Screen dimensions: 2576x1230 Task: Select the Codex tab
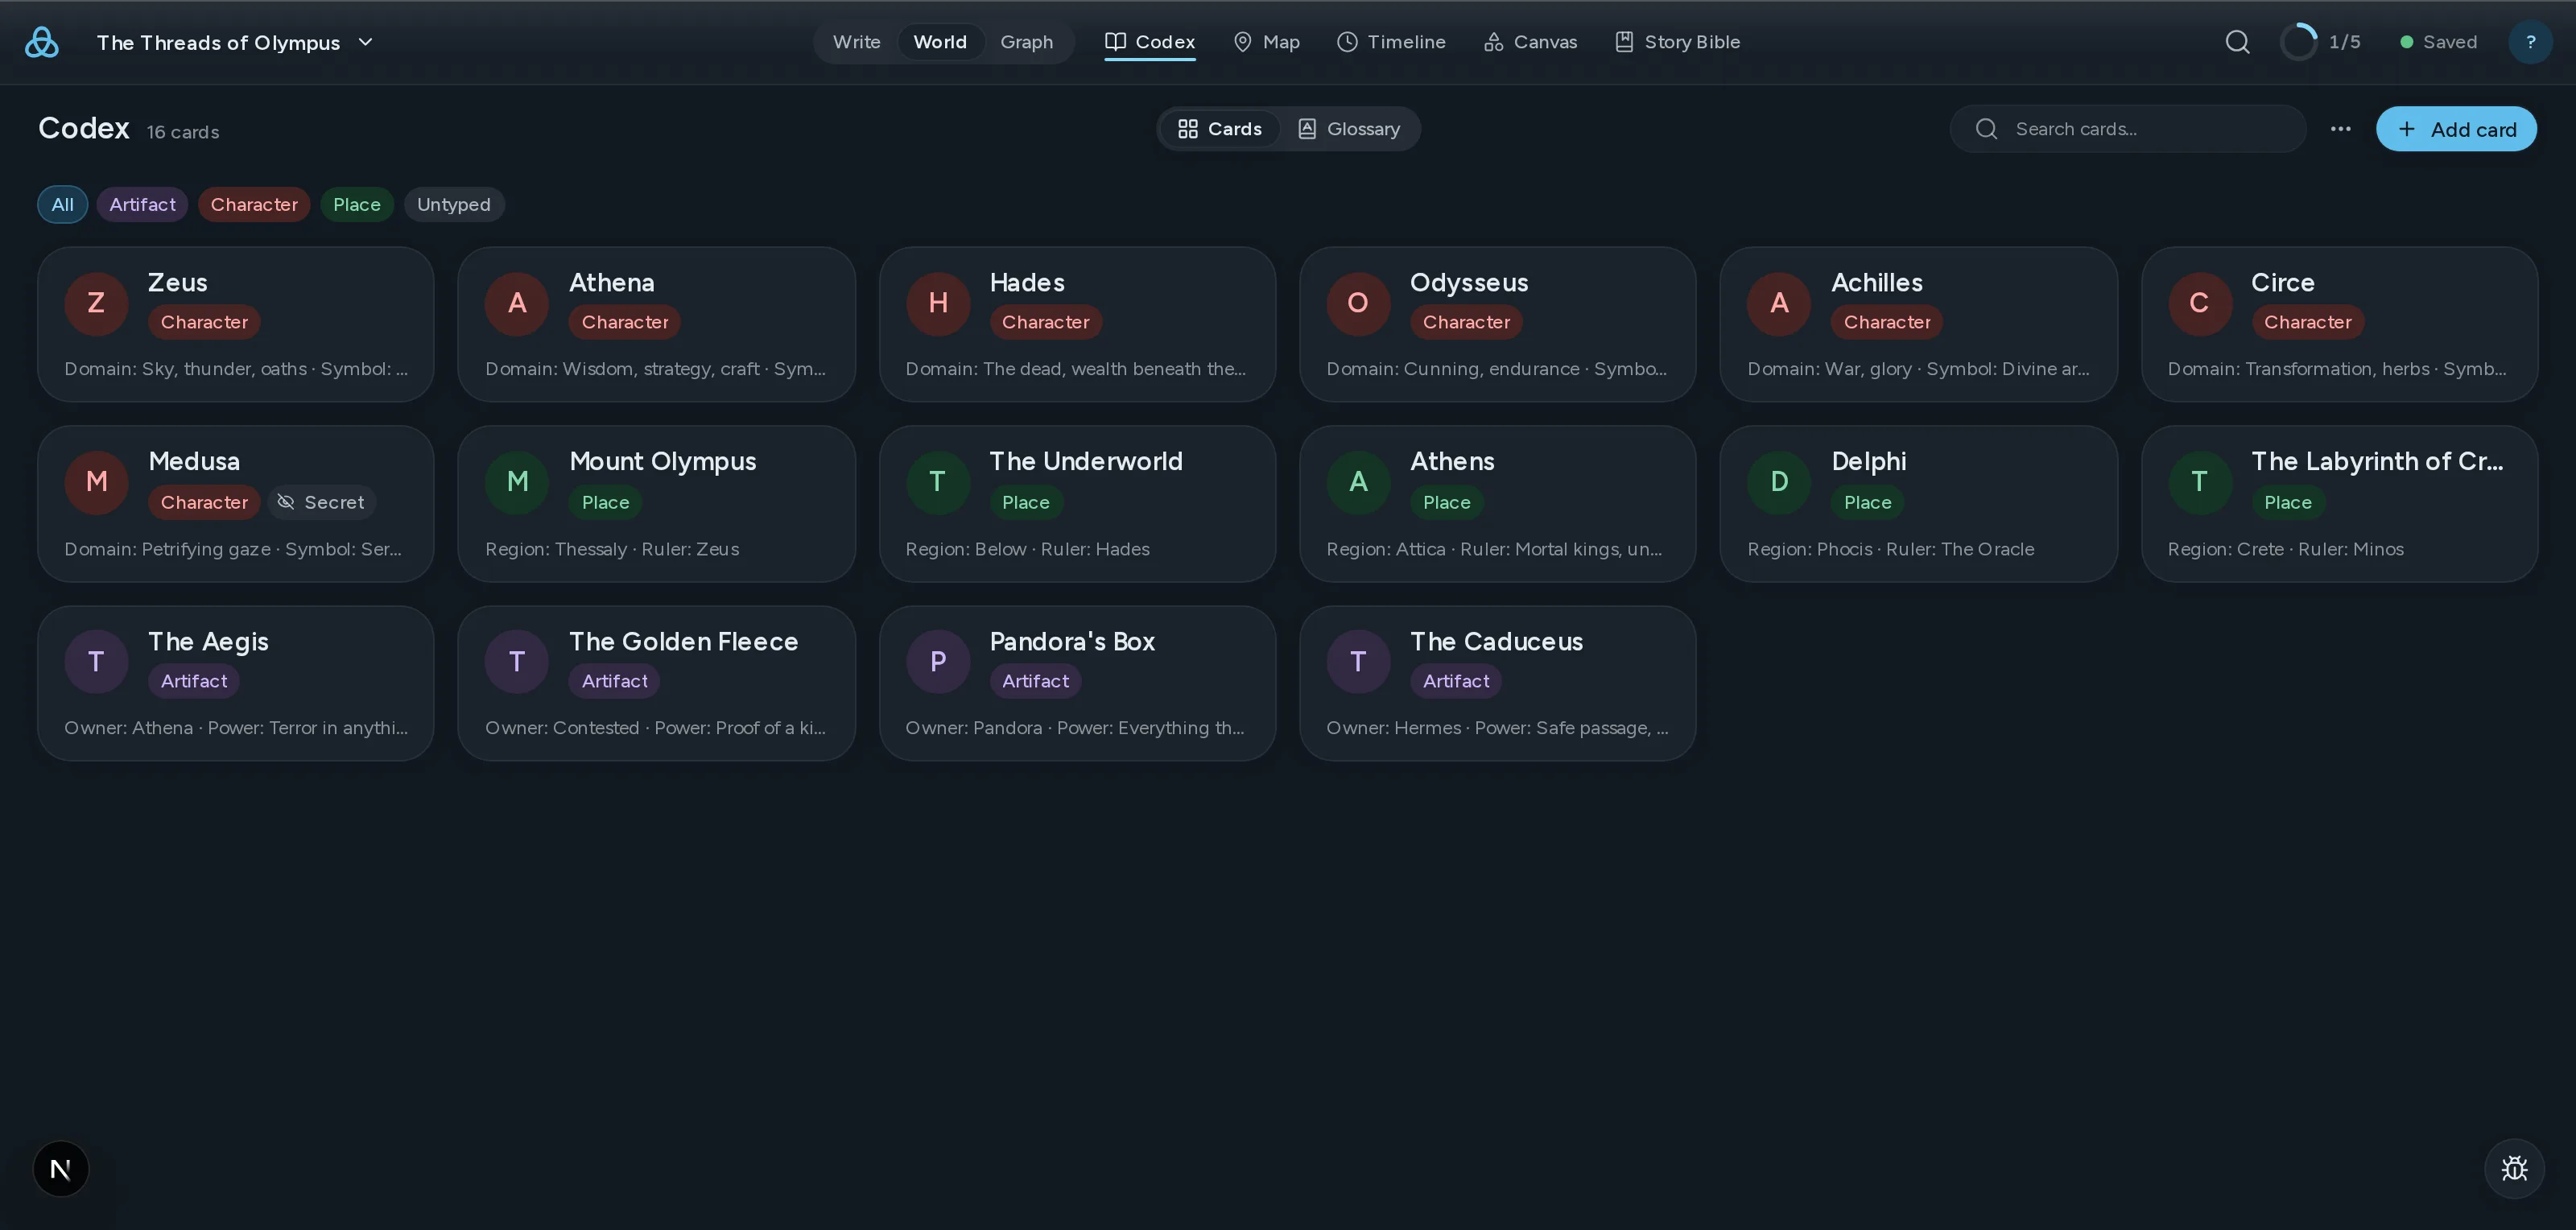(x=1150, y=42)
